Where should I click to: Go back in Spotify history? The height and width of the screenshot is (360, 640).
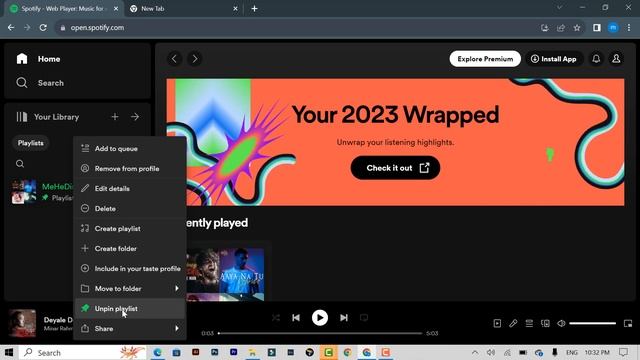(174, 59)
